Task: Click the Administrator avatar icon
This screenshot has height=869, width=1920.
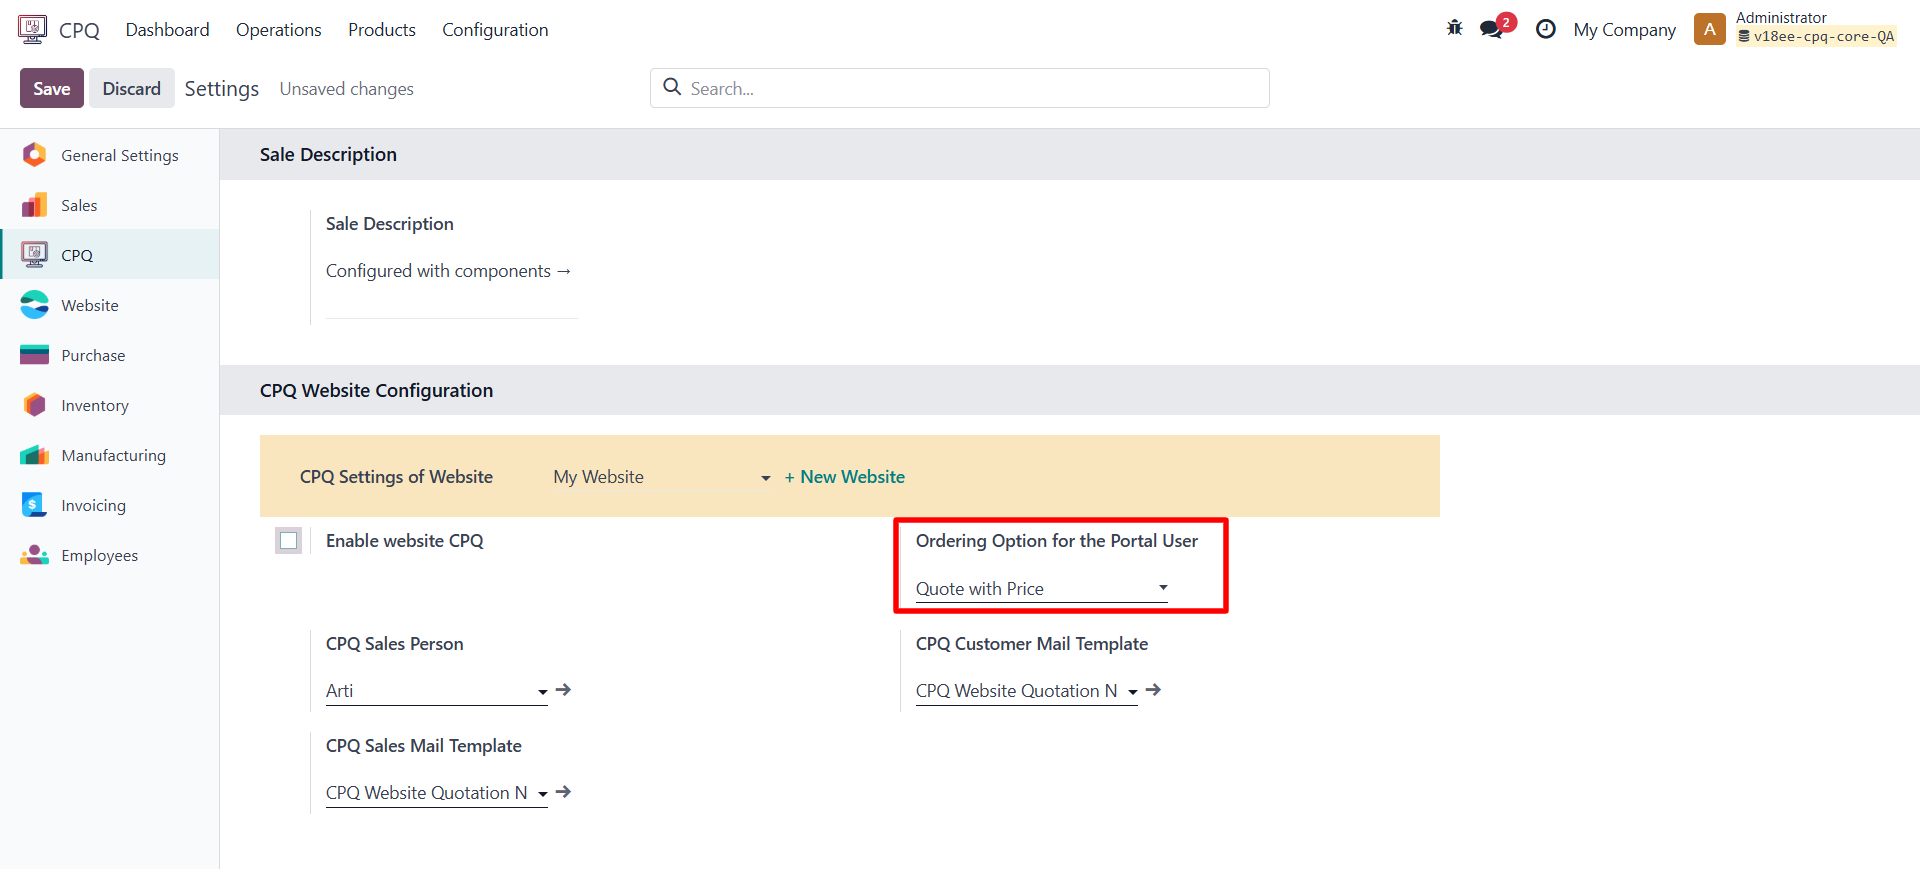Action: click(1709, 29)
